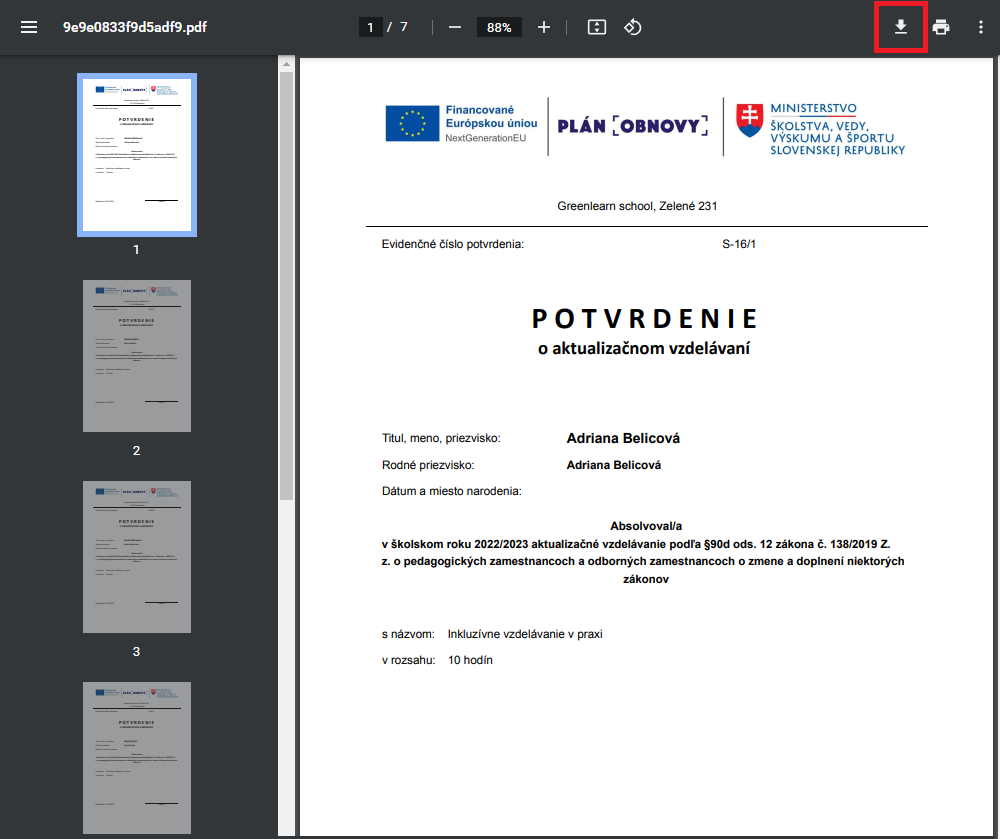Click the total page count 7
The image size is (1000, 839).
pos(404,27)
